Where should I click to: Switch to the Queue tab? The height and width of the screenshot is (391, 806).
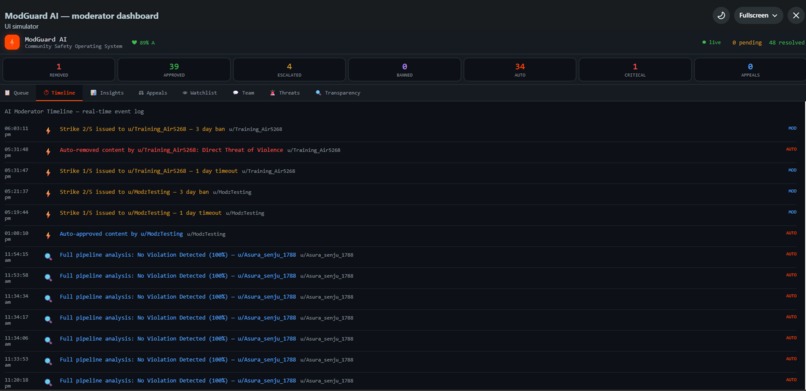tap(16, 93)
